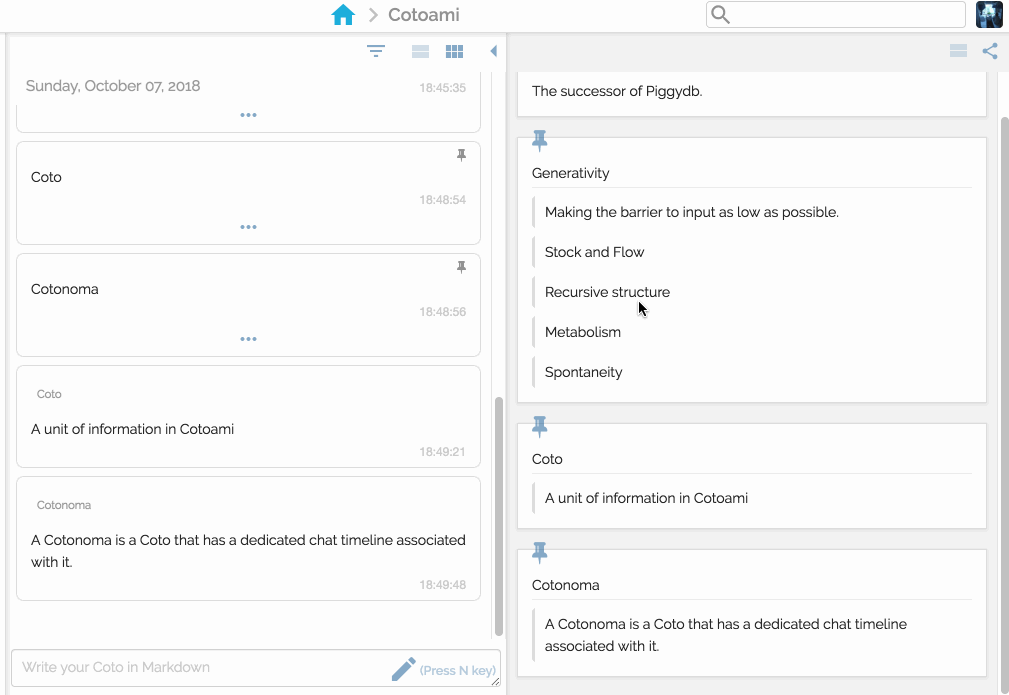Click the pin icon above pinned Cotonoma
Screen dimensions: 1009x695
(540, 553)
